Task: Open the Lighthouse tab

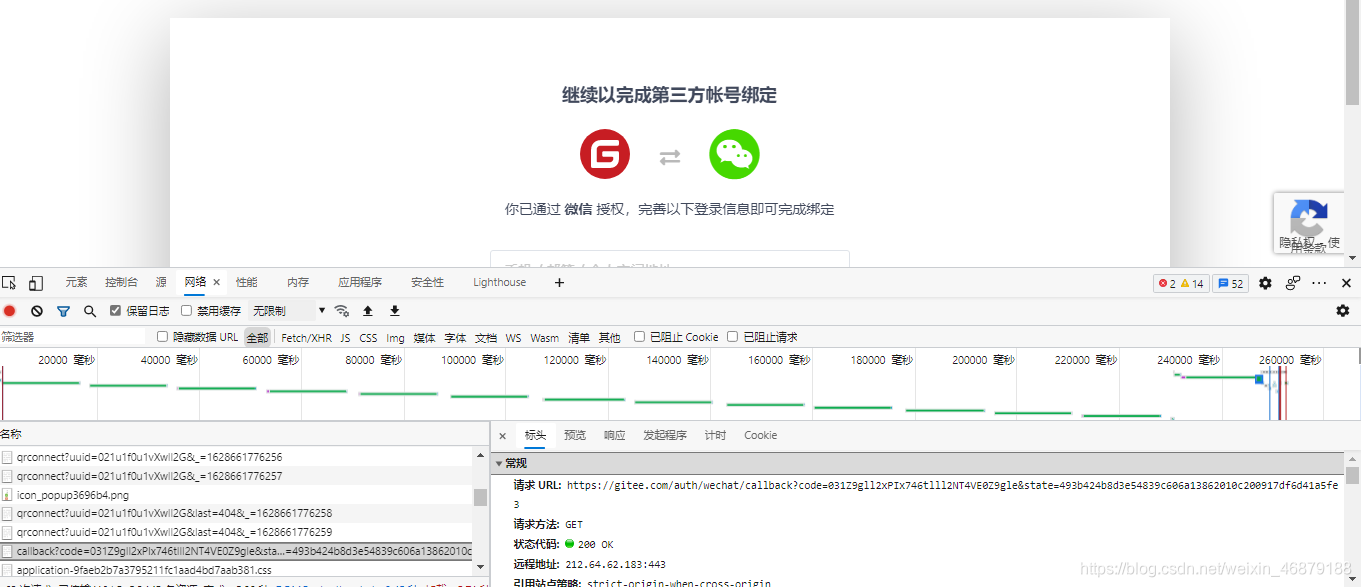Action: coord(500,283)
